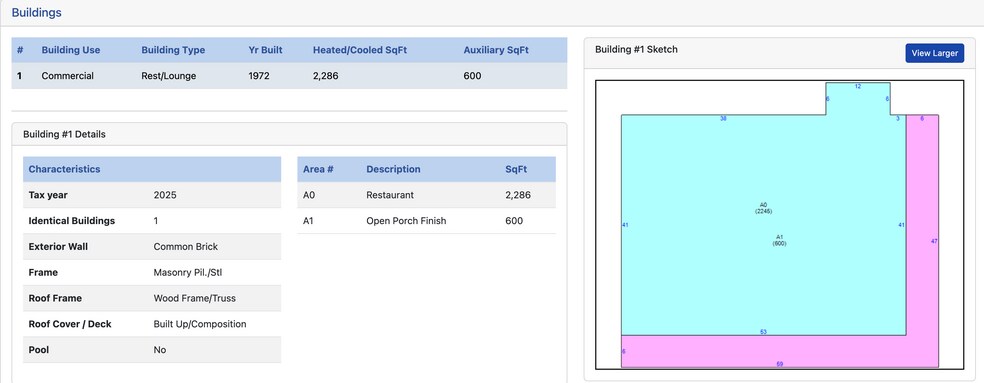984x383 pixels.
Task: Select the Commercial building use cell
Action: 68,76
